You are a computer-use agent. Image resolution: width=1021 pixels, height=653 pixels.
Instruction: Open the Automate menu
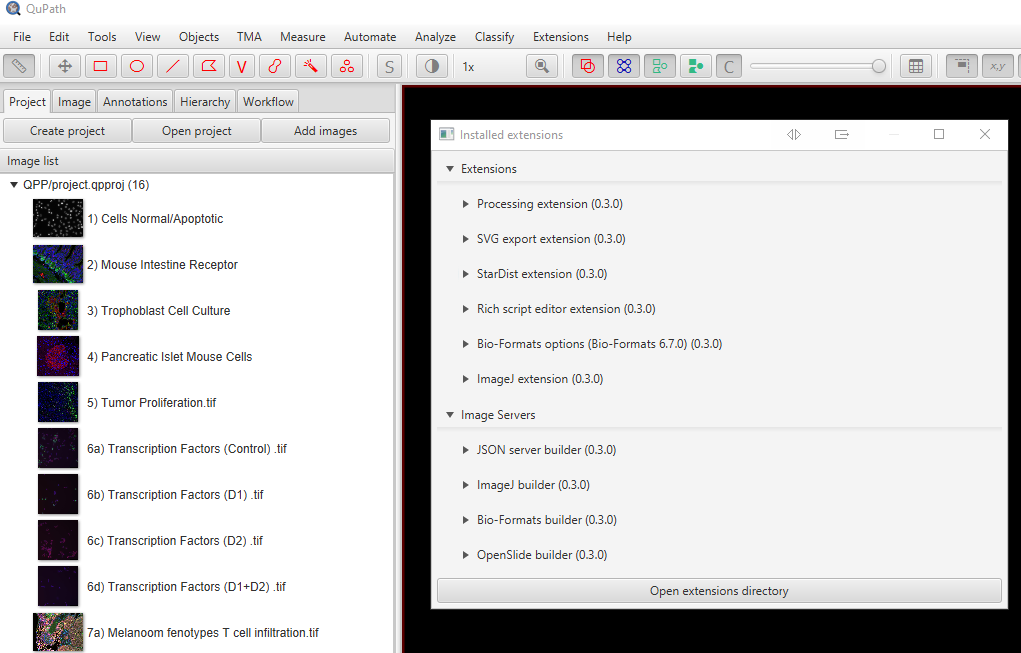tap(370, 36)
